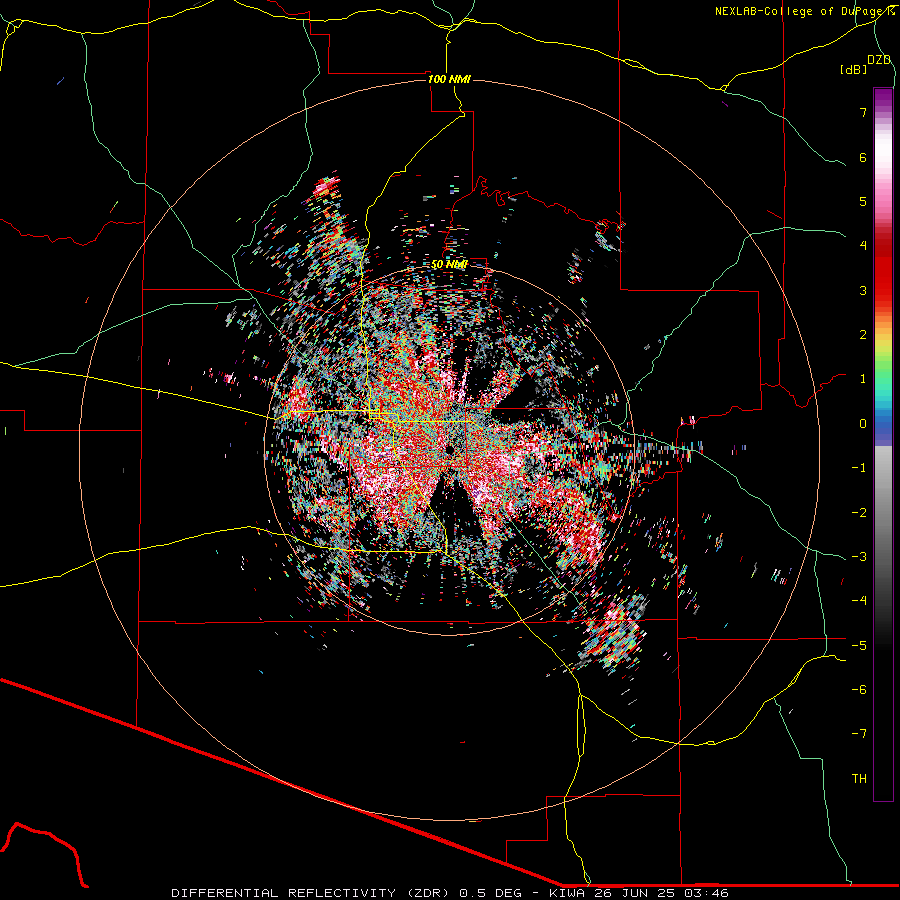This screenshot has width=900, height=900.
Task: Click the Differential Reflectivity caption at bottom
Action: (x=449, y=893)
